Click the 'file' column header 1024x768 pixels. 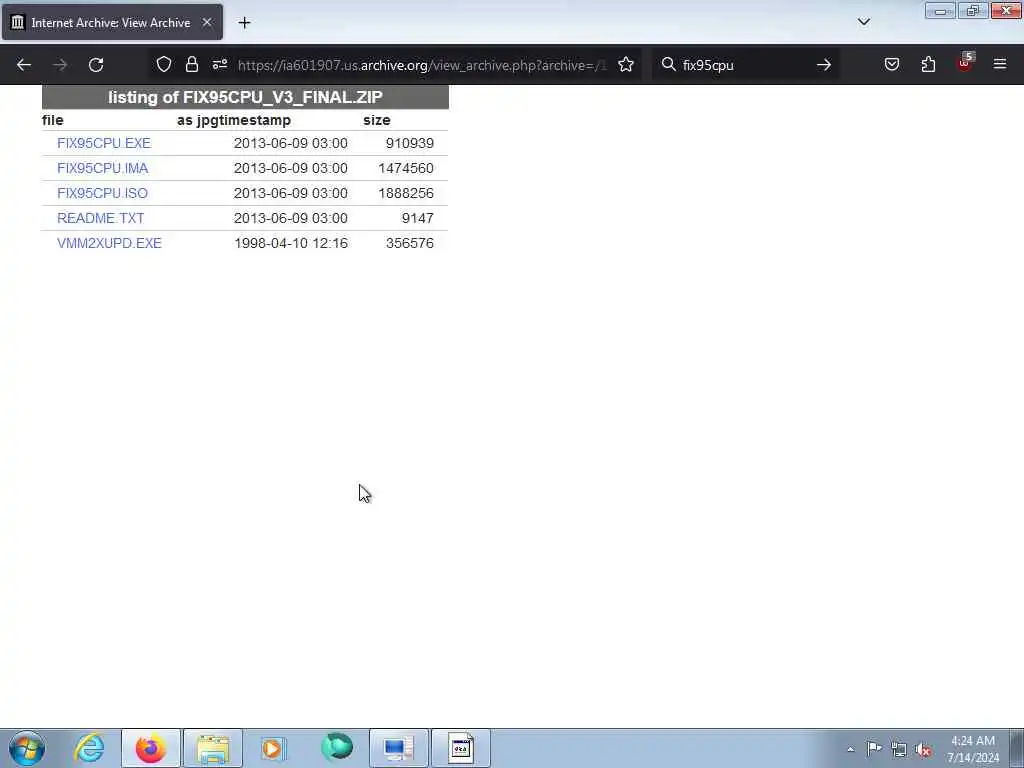53,120
